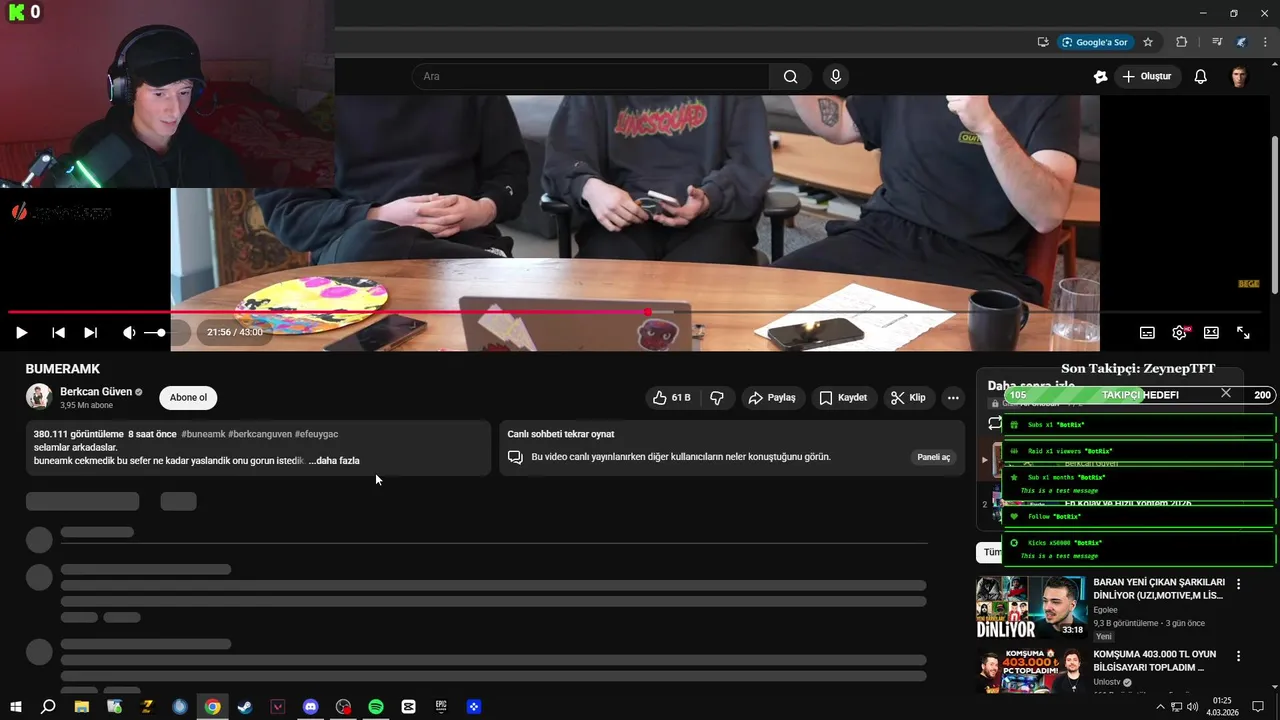Open the Unlostv channel name

tap(1107, 682)
